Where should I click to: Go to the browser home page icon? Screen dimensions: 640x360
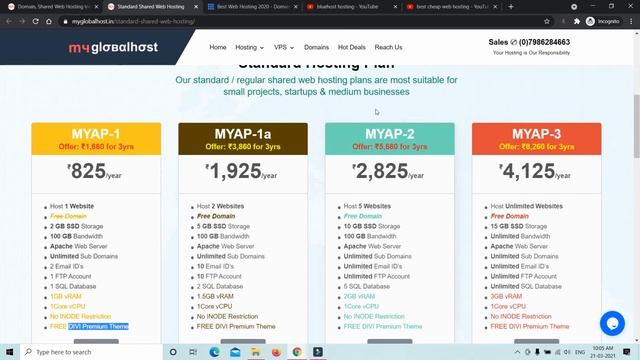[49, 21]
